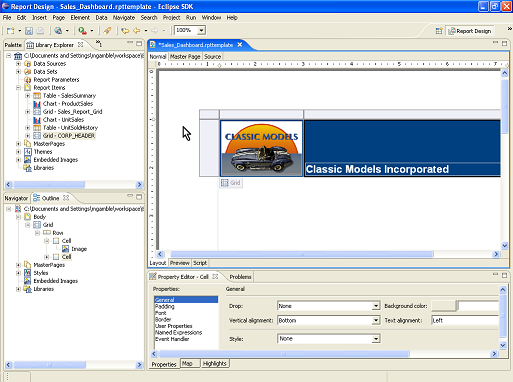Select Chart - ProductSales in Library Explorer
Screen dimensions: 513x382
pos(68,104)
